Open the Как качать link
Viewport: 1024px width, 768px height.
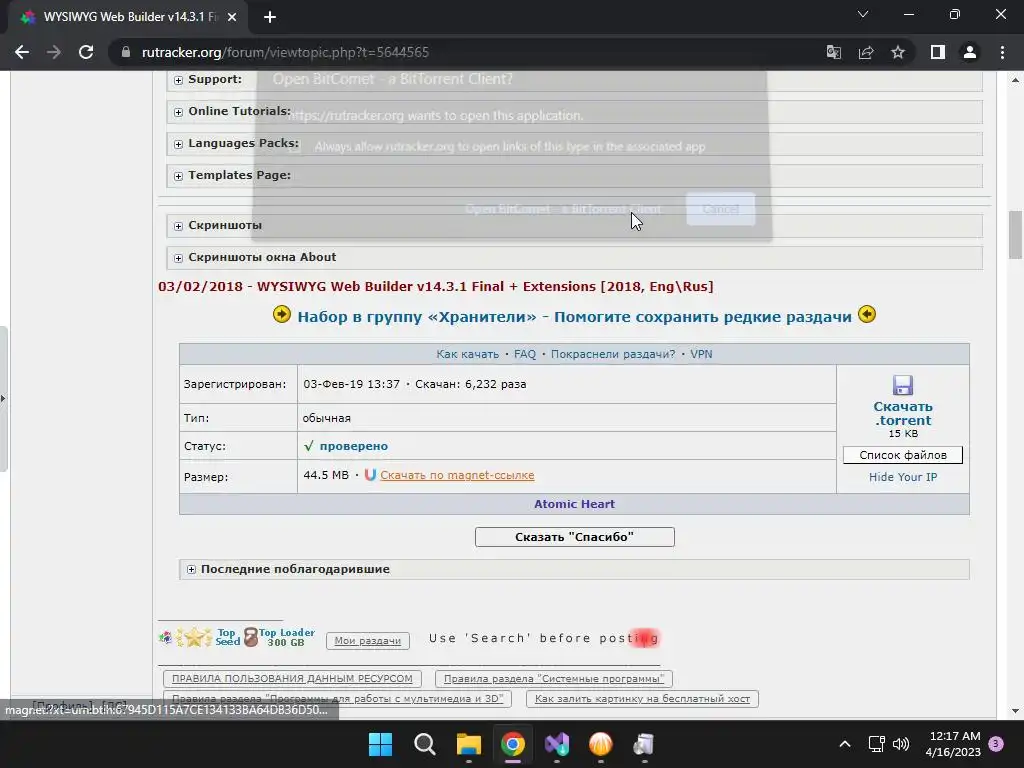468,354
